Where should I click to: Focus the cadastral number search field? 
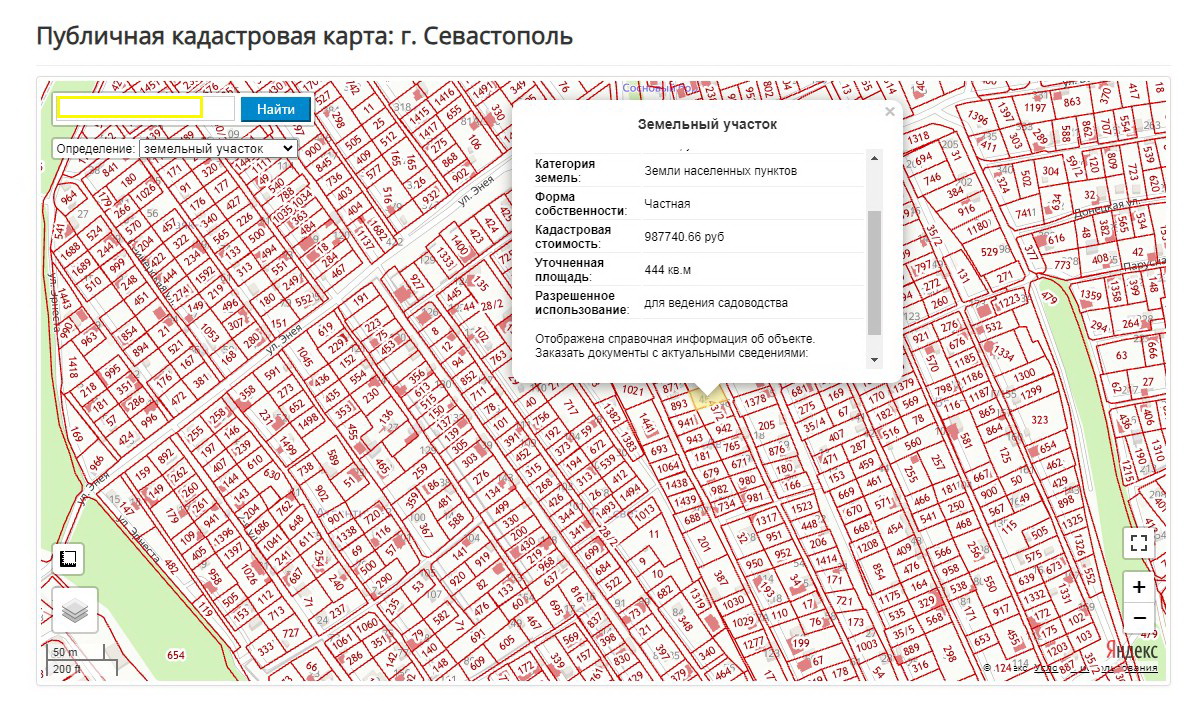[x=130, y=108]
